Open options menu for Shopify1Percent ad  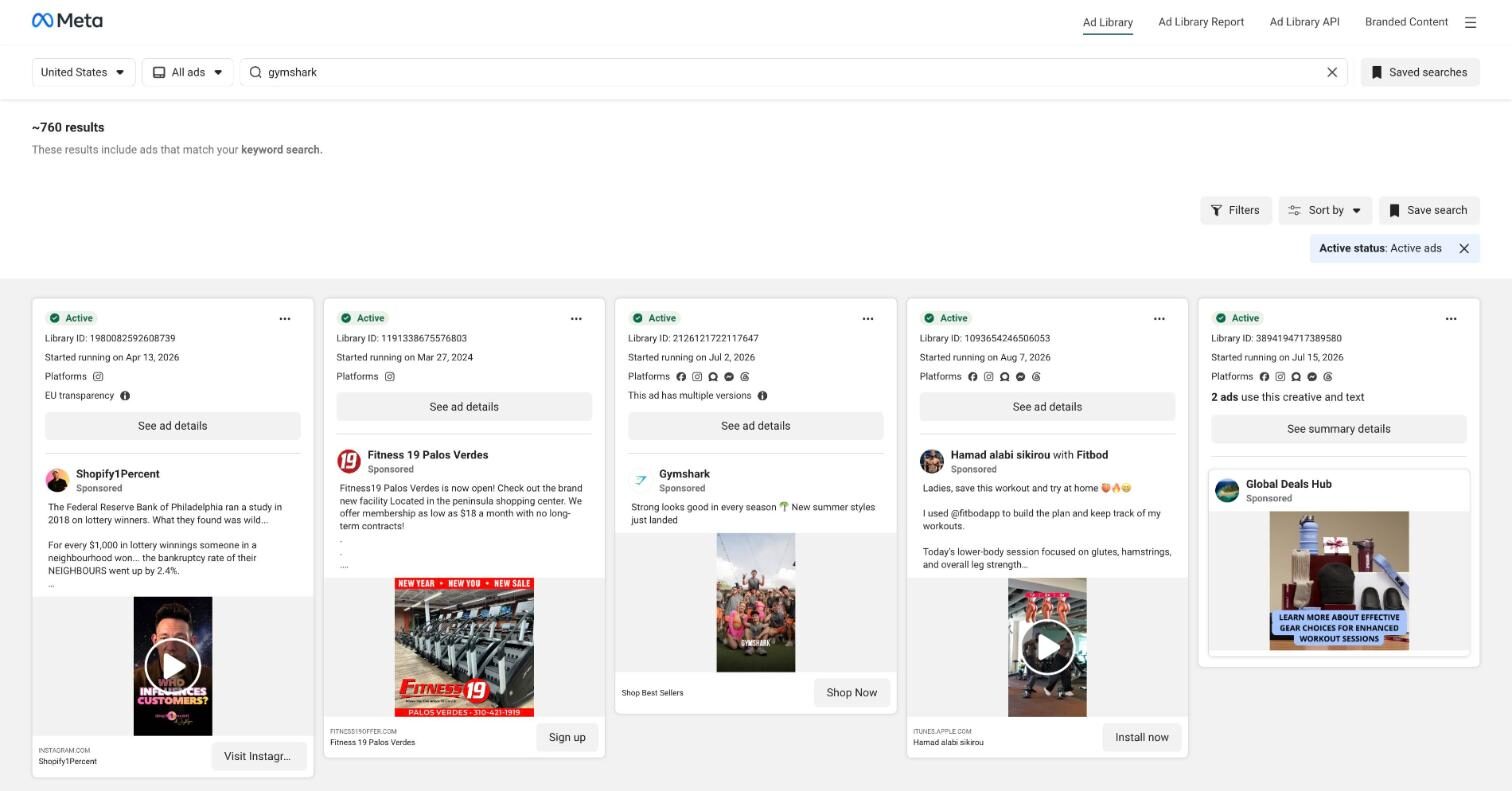point(285,318)
